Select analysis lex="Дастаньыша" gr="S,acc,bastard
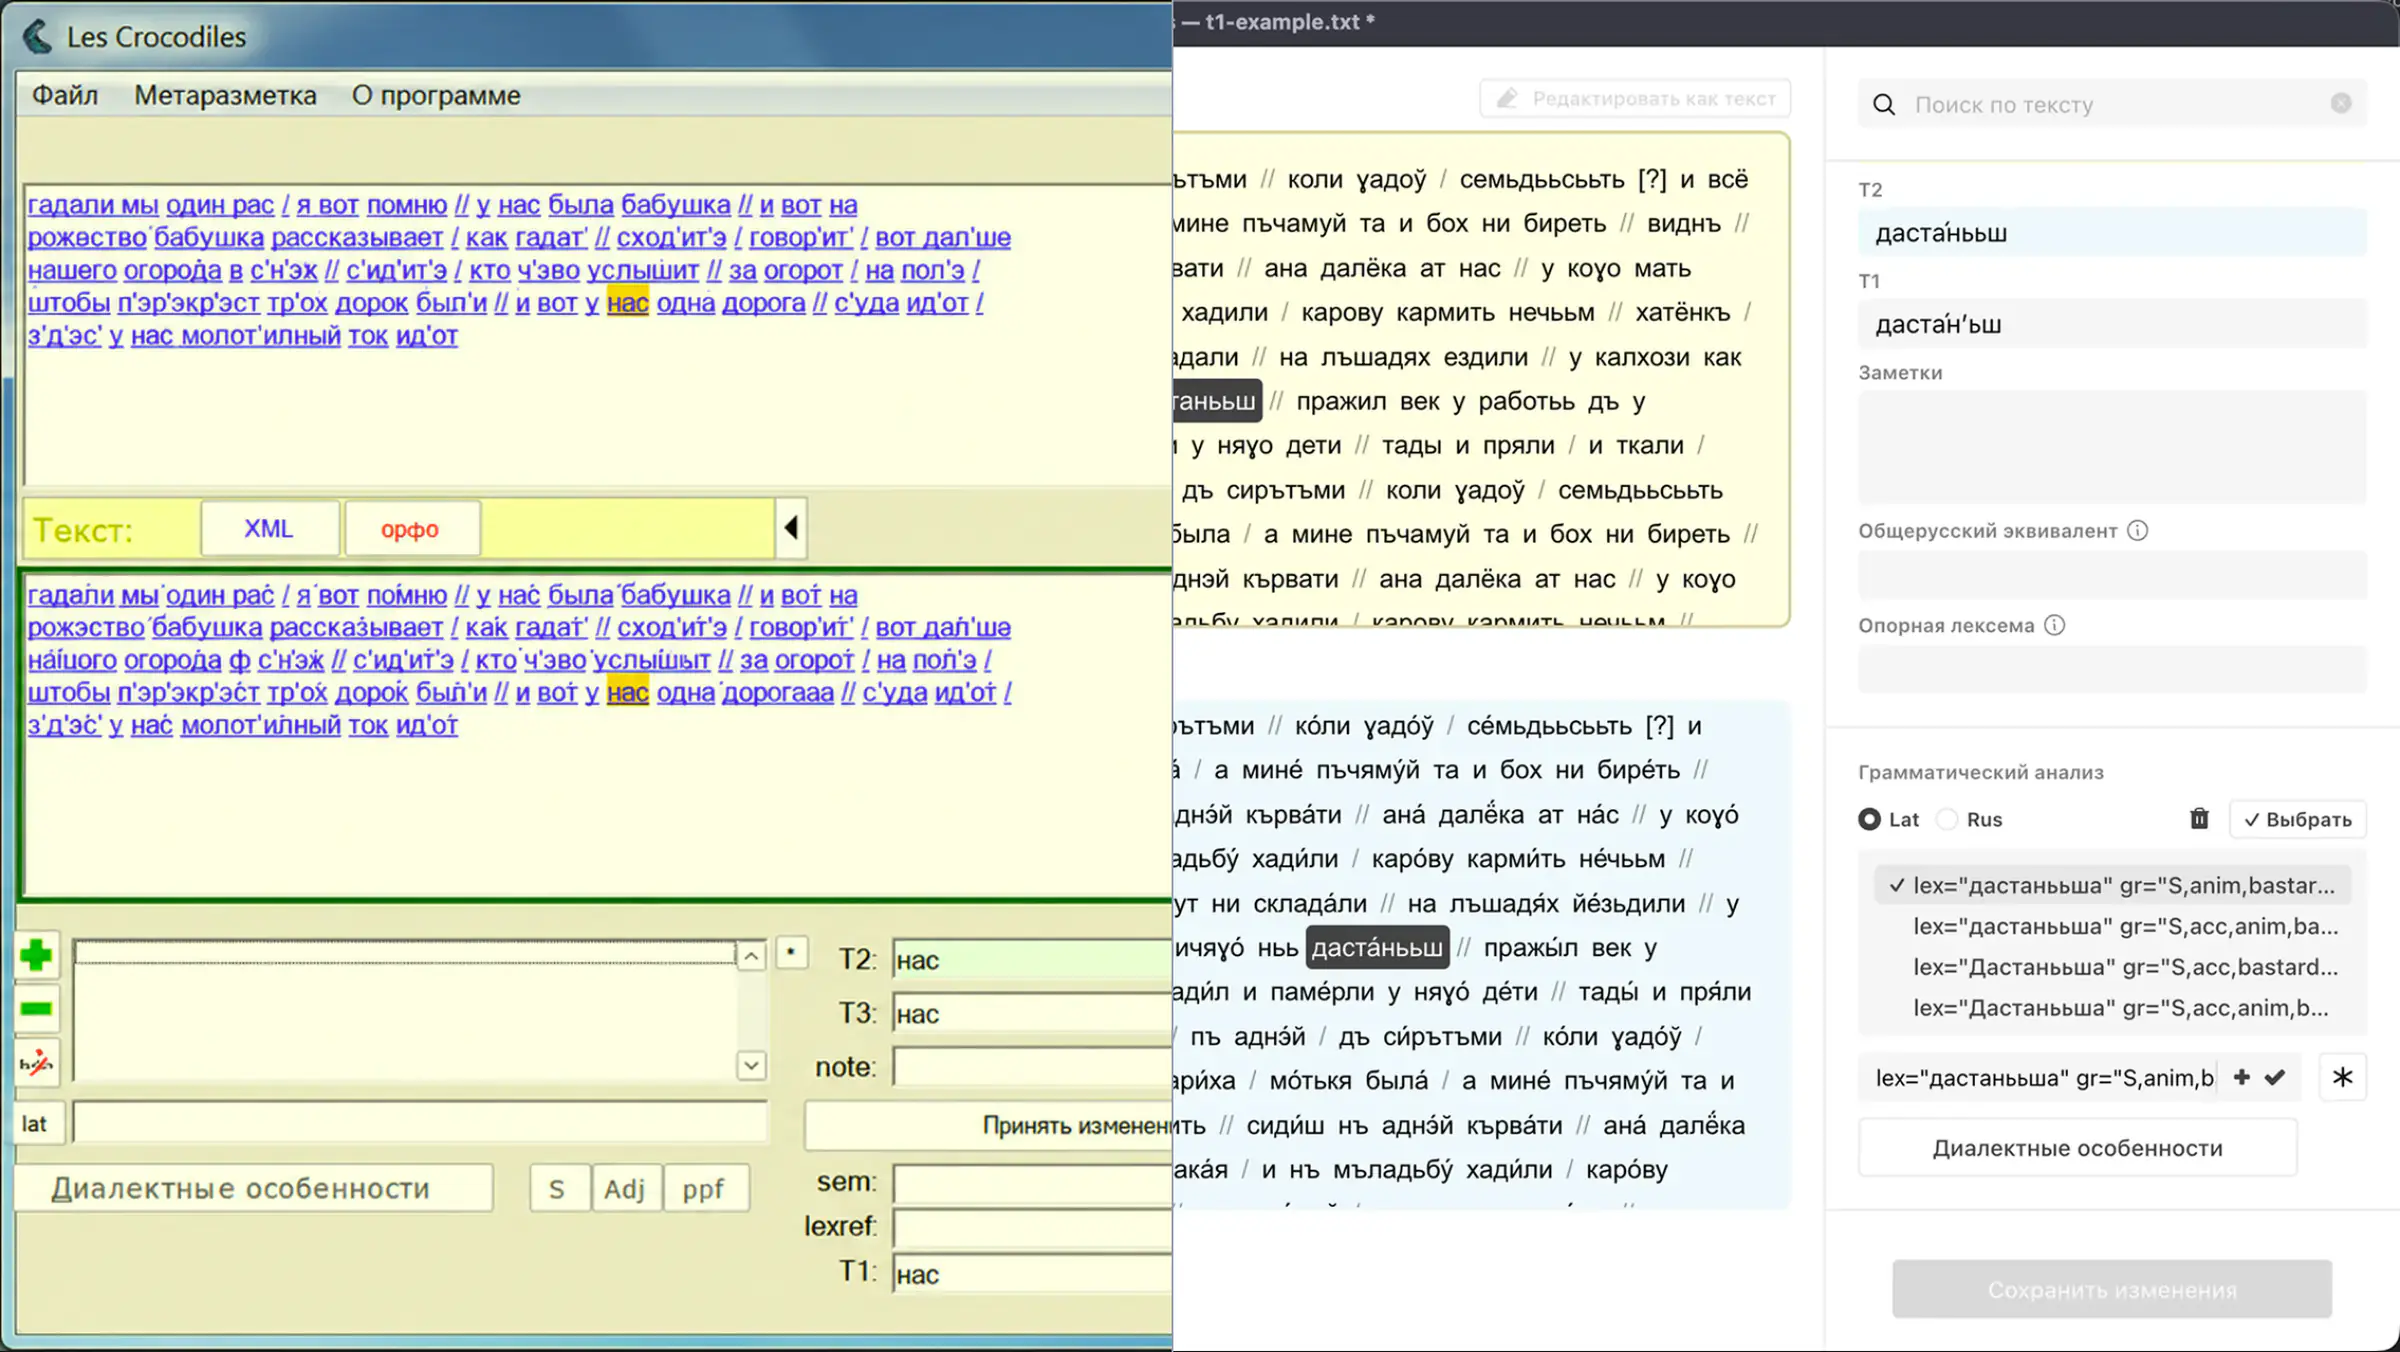The height and width of the screenshot is (1352, 2400). (2112, 967)
